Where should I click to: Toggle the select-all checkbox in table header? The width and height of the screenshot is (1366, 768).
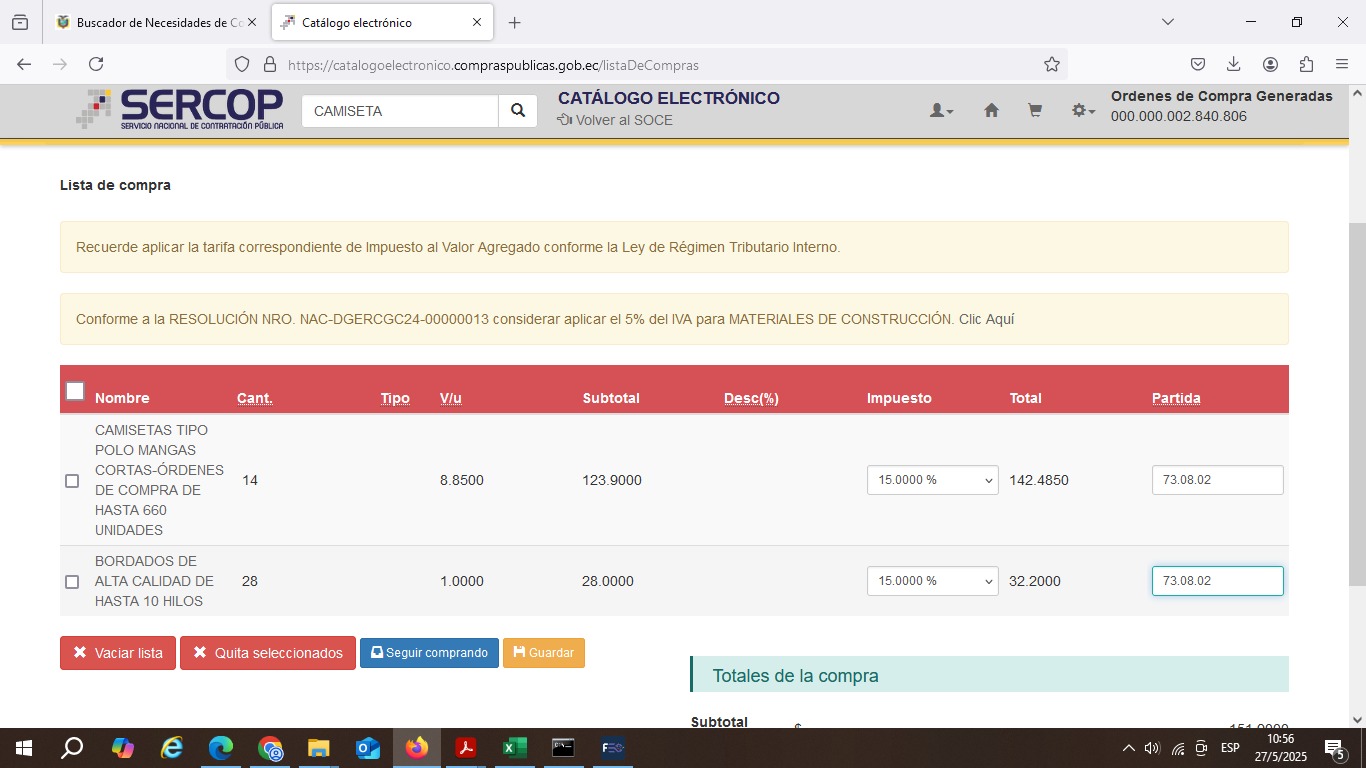coord(75,391)
